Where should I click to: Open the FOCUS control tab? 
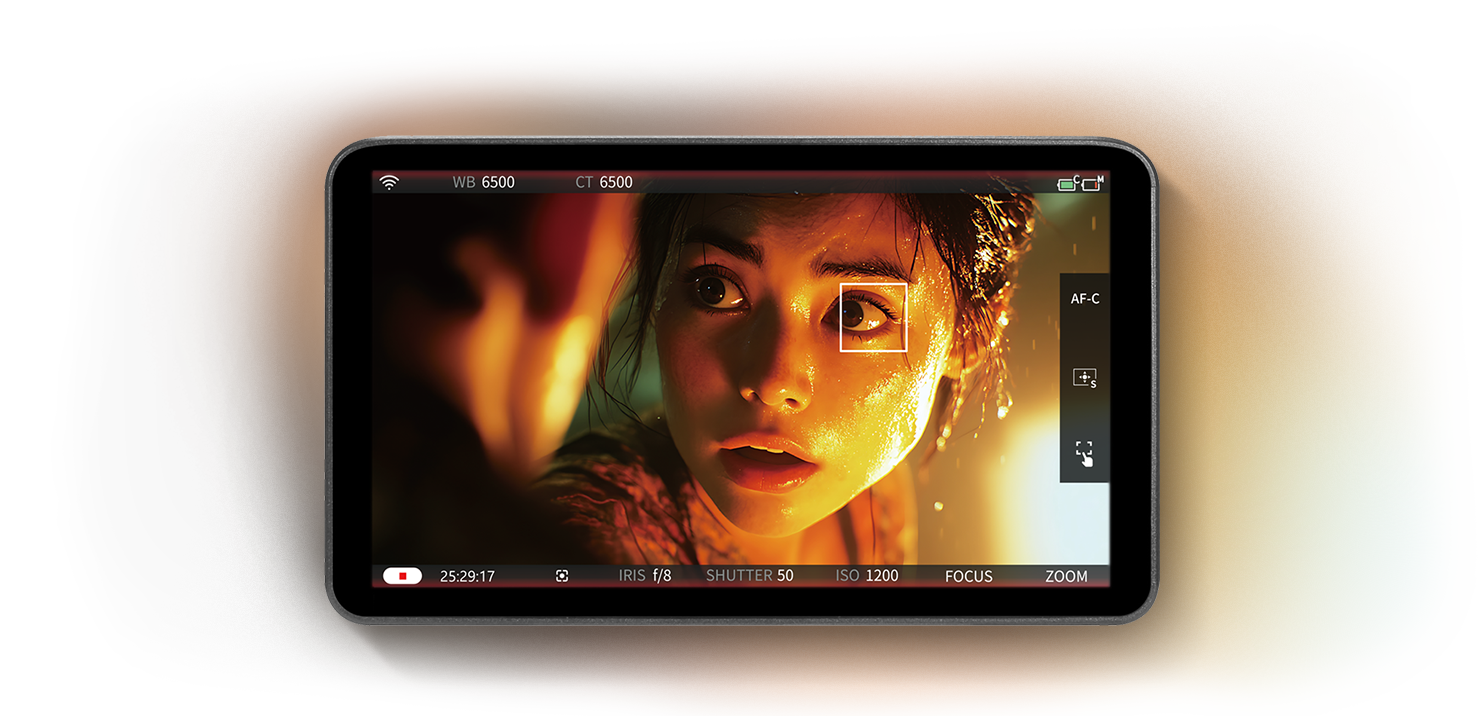[969, 576]
